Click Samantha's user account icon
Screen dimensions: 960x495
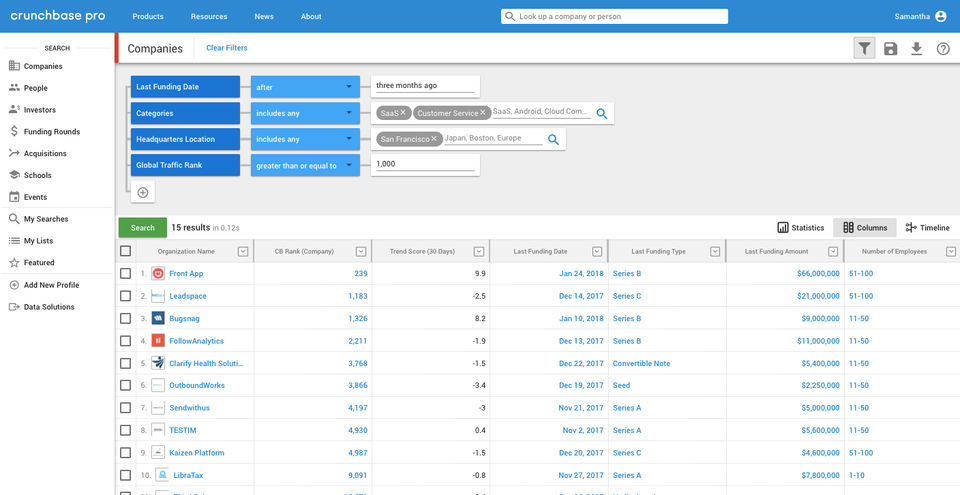click(x=941, y=17)
